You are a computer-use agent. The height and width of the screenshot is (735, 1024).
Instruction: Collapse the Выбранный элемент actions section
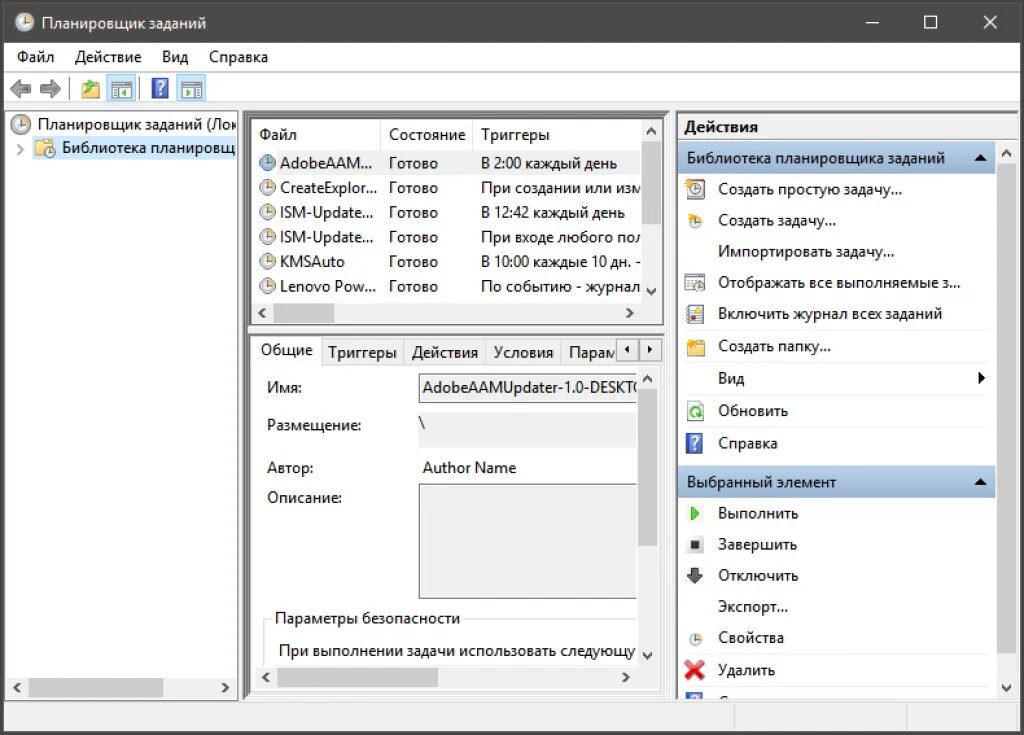point(980,482)
